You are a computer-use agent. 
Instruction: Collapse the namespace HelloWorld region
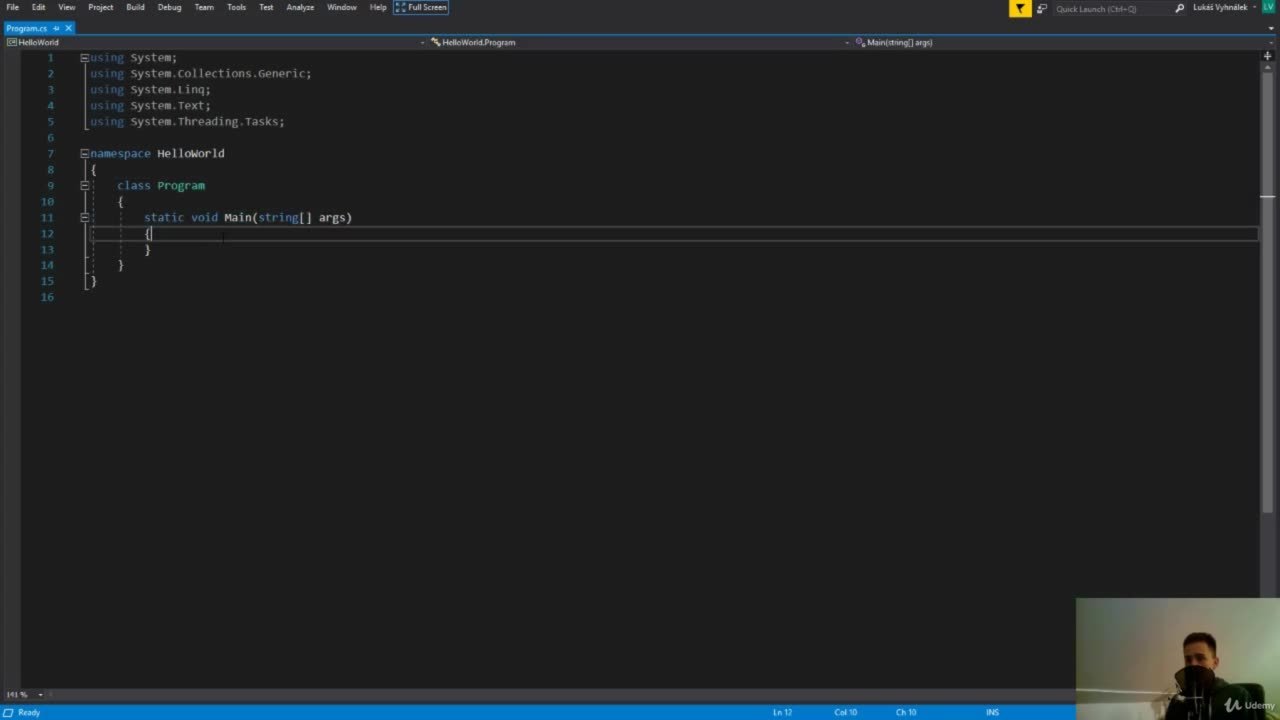[x=84, y=153]
